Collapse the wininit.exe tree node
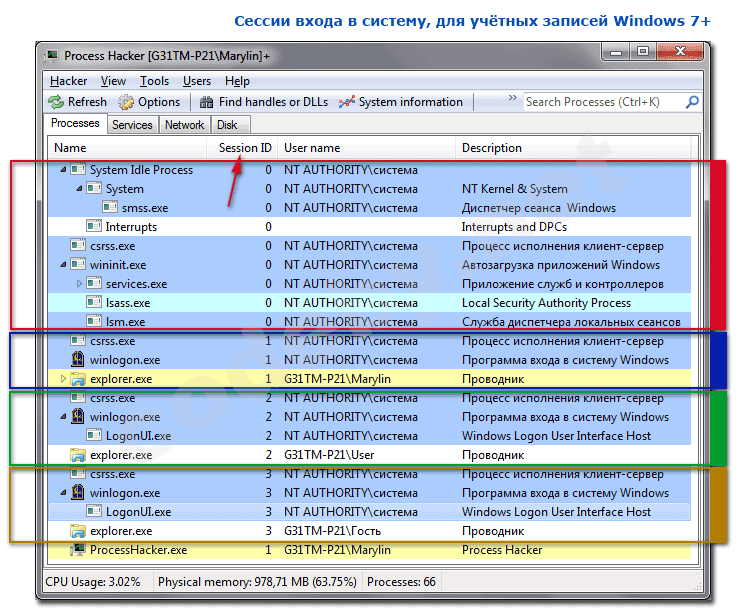 pyautogui.click(x=65, y=265)
